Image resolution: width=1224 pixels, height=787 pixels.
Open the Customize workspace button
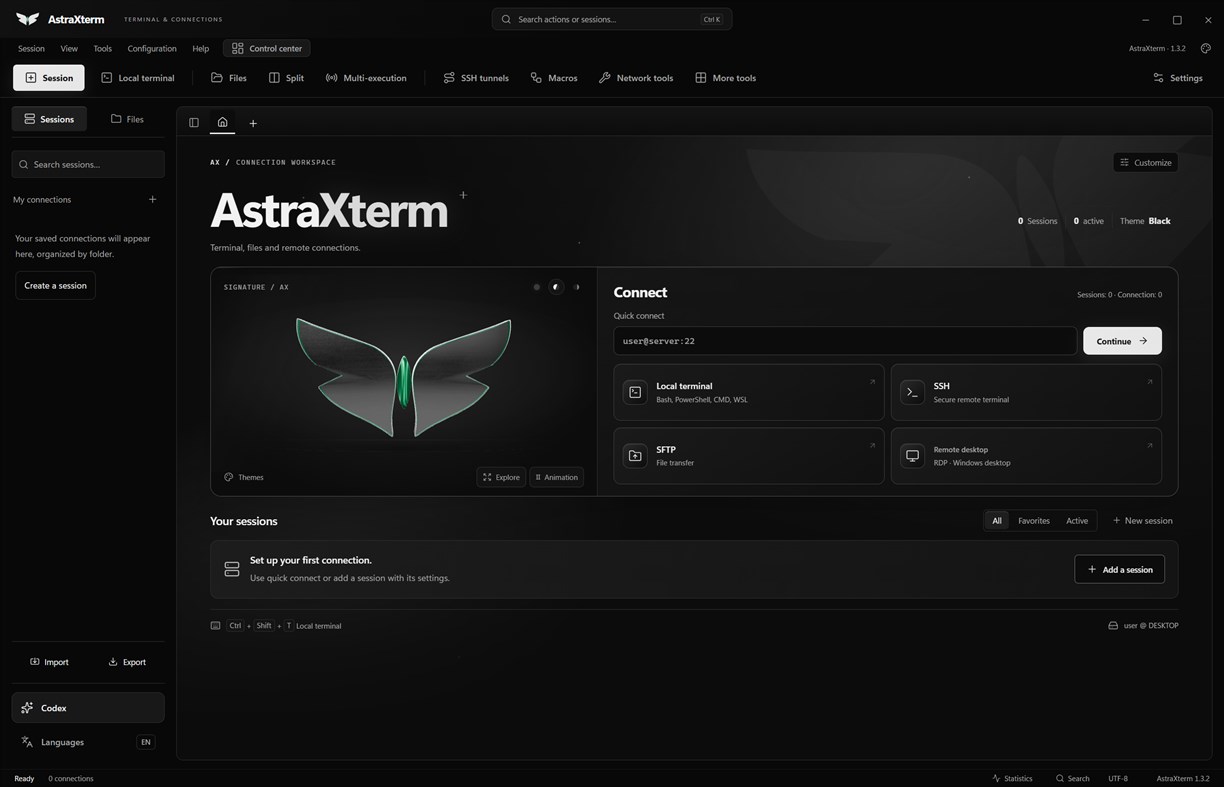click(1145, 162)
